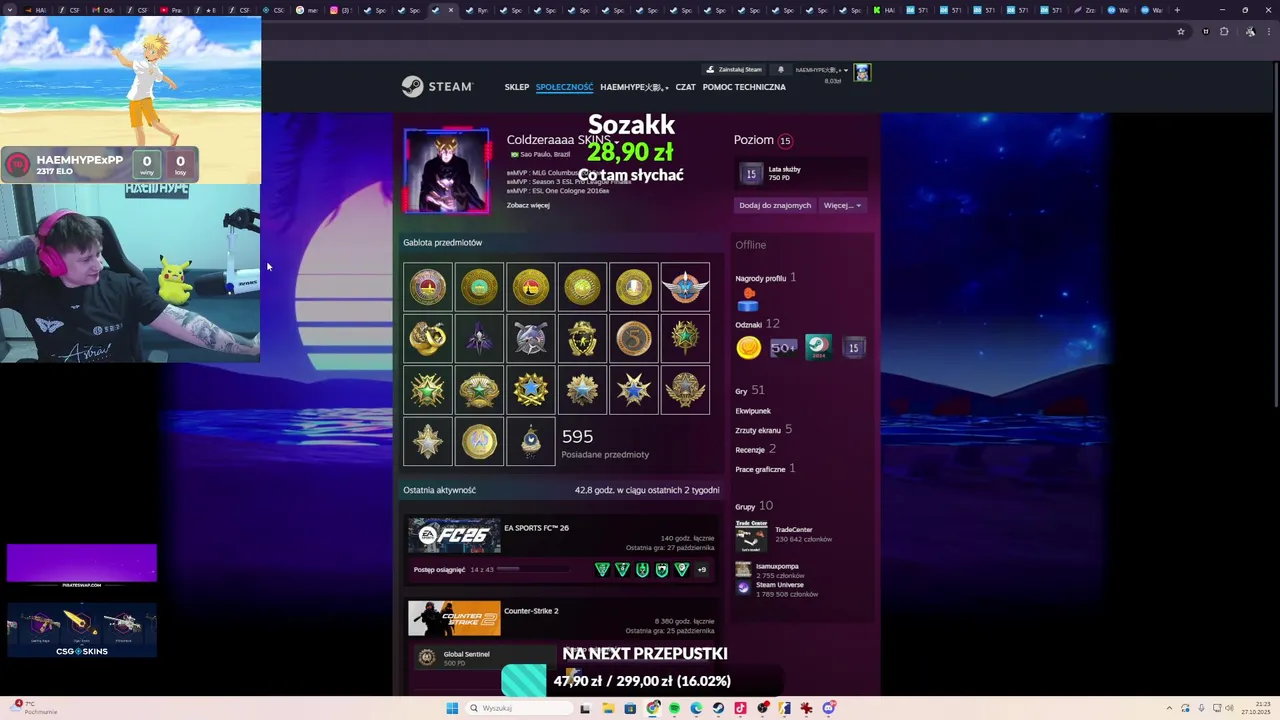1280x720 pixels.
Task: Open the SKLEP store menu
Action: tap(517, 87)
